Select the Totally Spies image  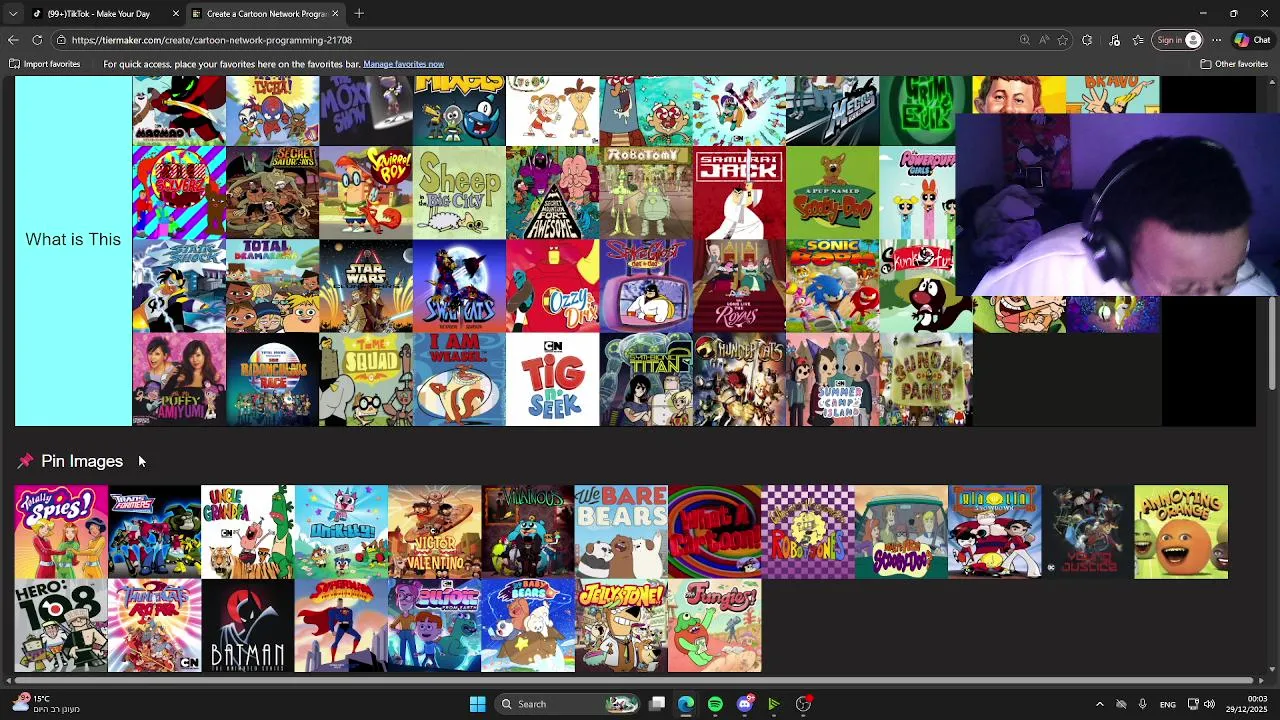point(61,532)
